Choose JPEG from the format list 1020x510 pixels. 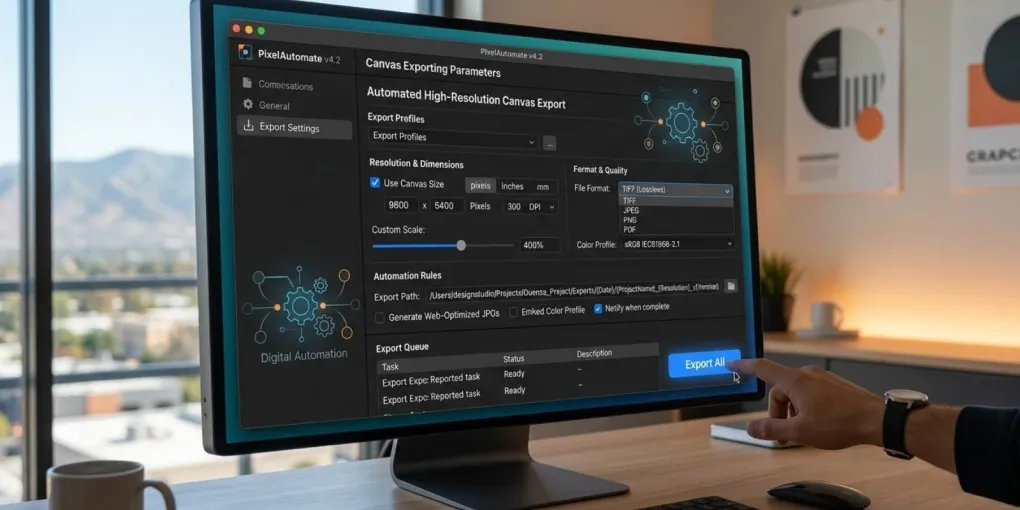675,211
